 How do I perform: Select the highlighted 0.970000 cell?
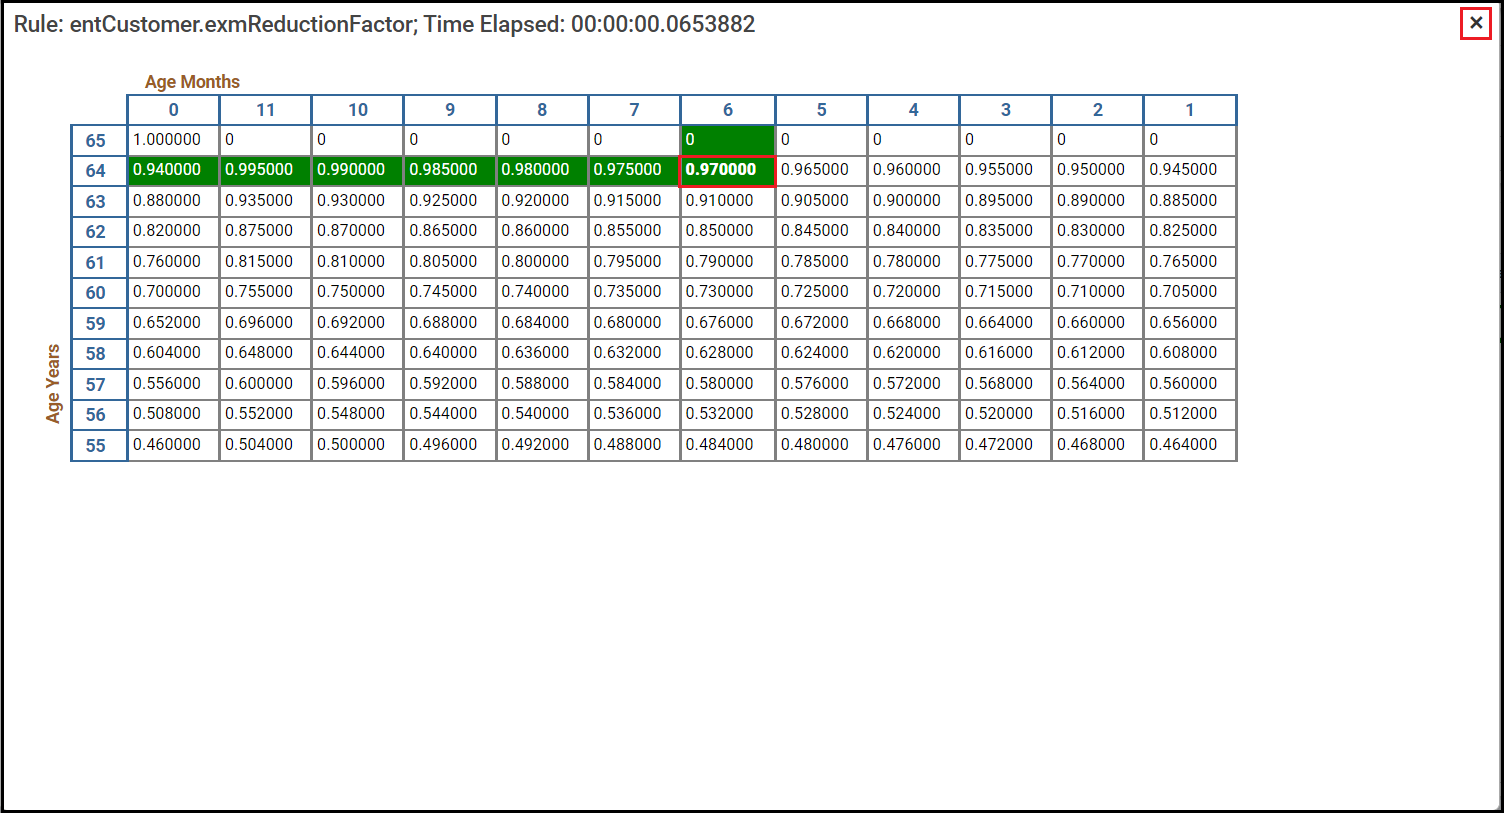[x=727, y=171]
